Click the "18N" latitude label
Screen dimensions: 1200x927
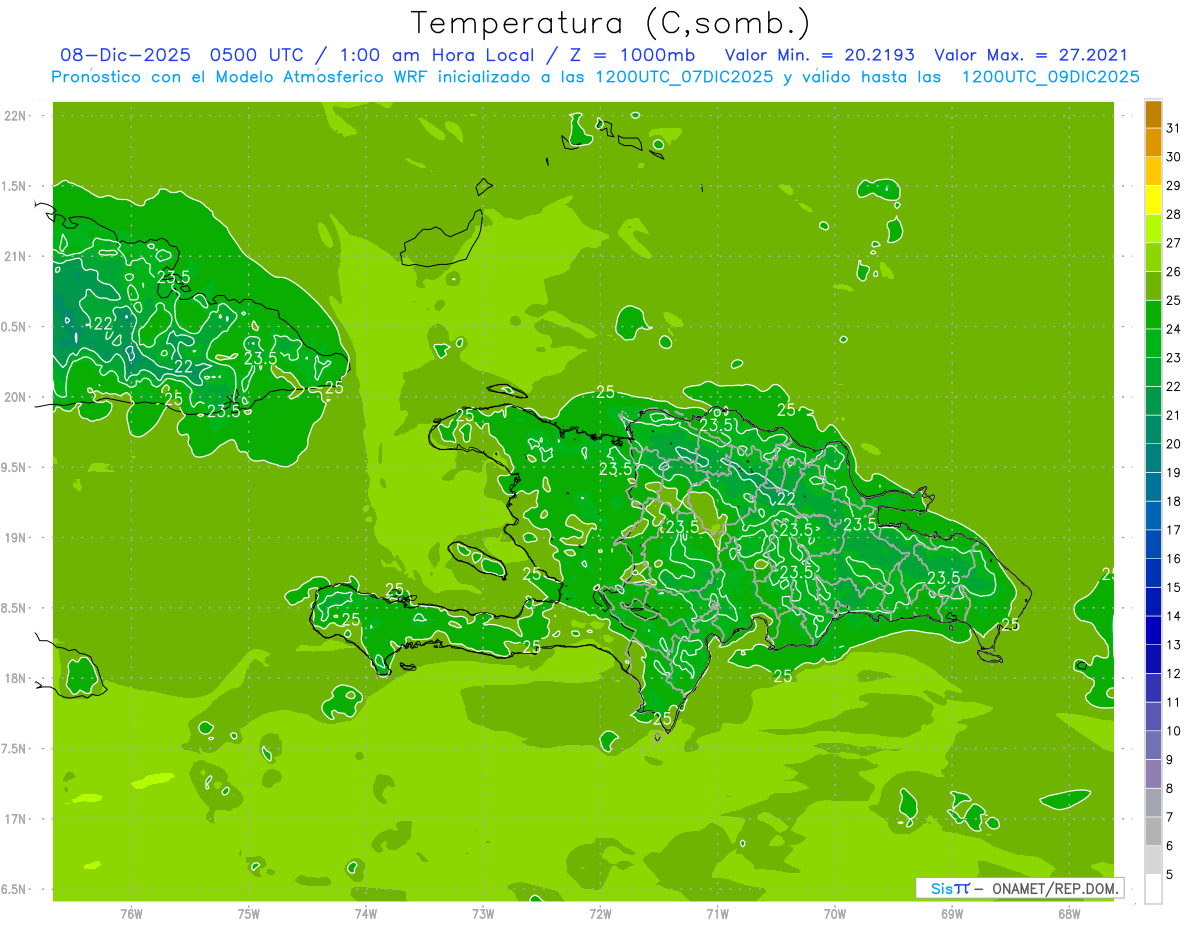17,679
